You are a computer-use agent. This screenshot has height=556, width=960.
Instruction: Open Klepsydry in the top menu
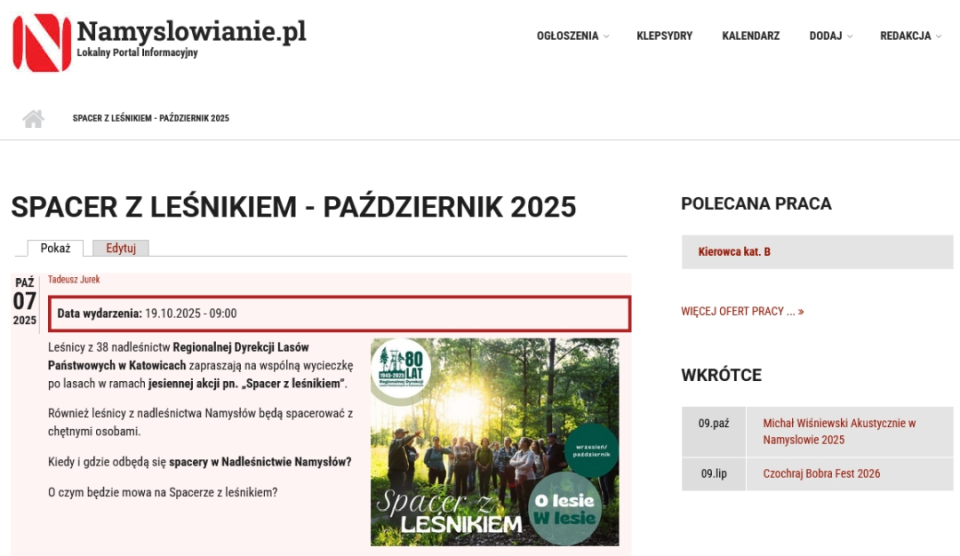coord(664,36)
